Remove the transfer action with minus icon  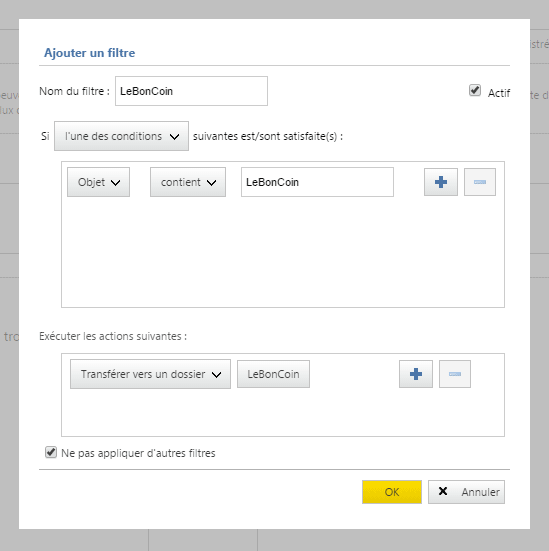pos(455,374)
